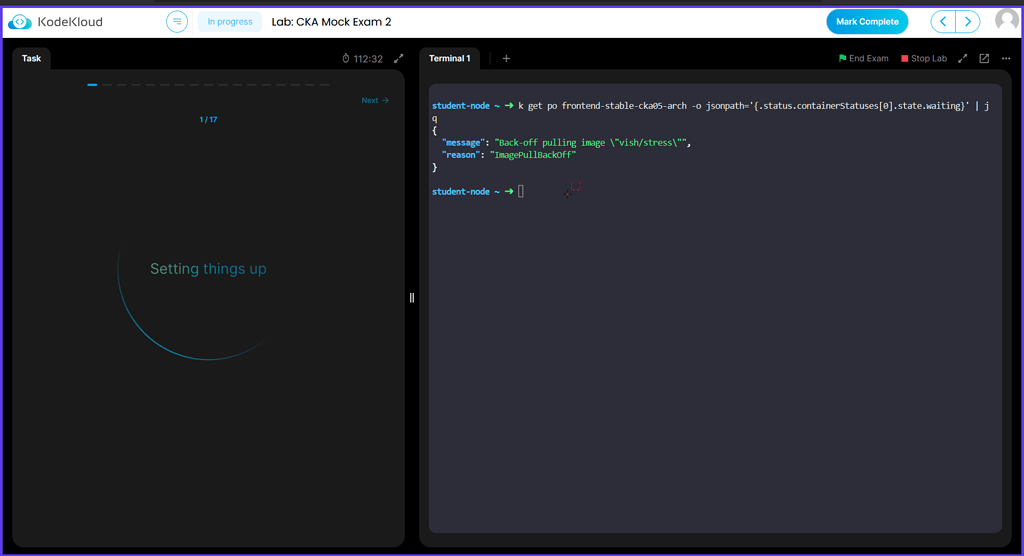This screenshot has width=1024, height=556.
Task: Click the Stop Lab button
Action: [x=924, y=59]
